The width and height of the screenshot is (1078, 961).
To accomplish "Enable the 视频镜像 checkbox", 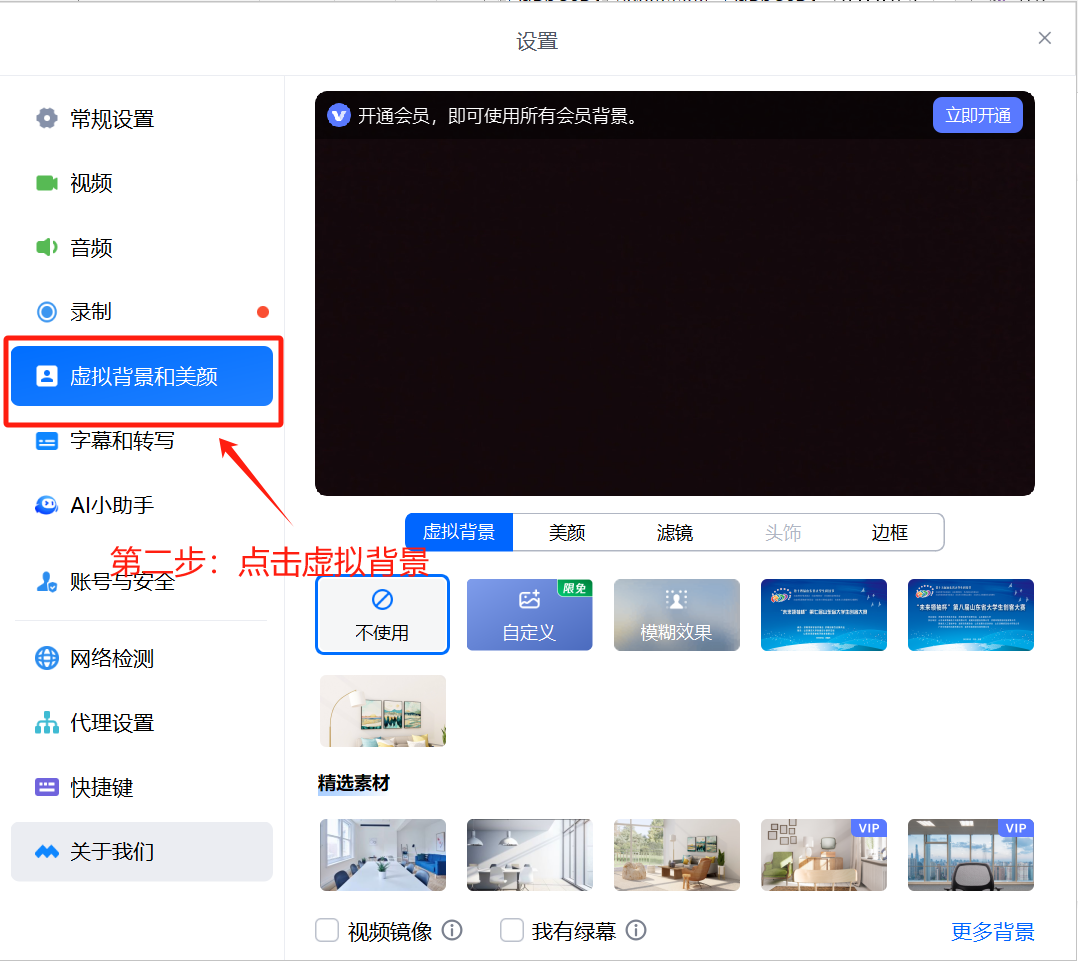I will click(x=327, y=931).
